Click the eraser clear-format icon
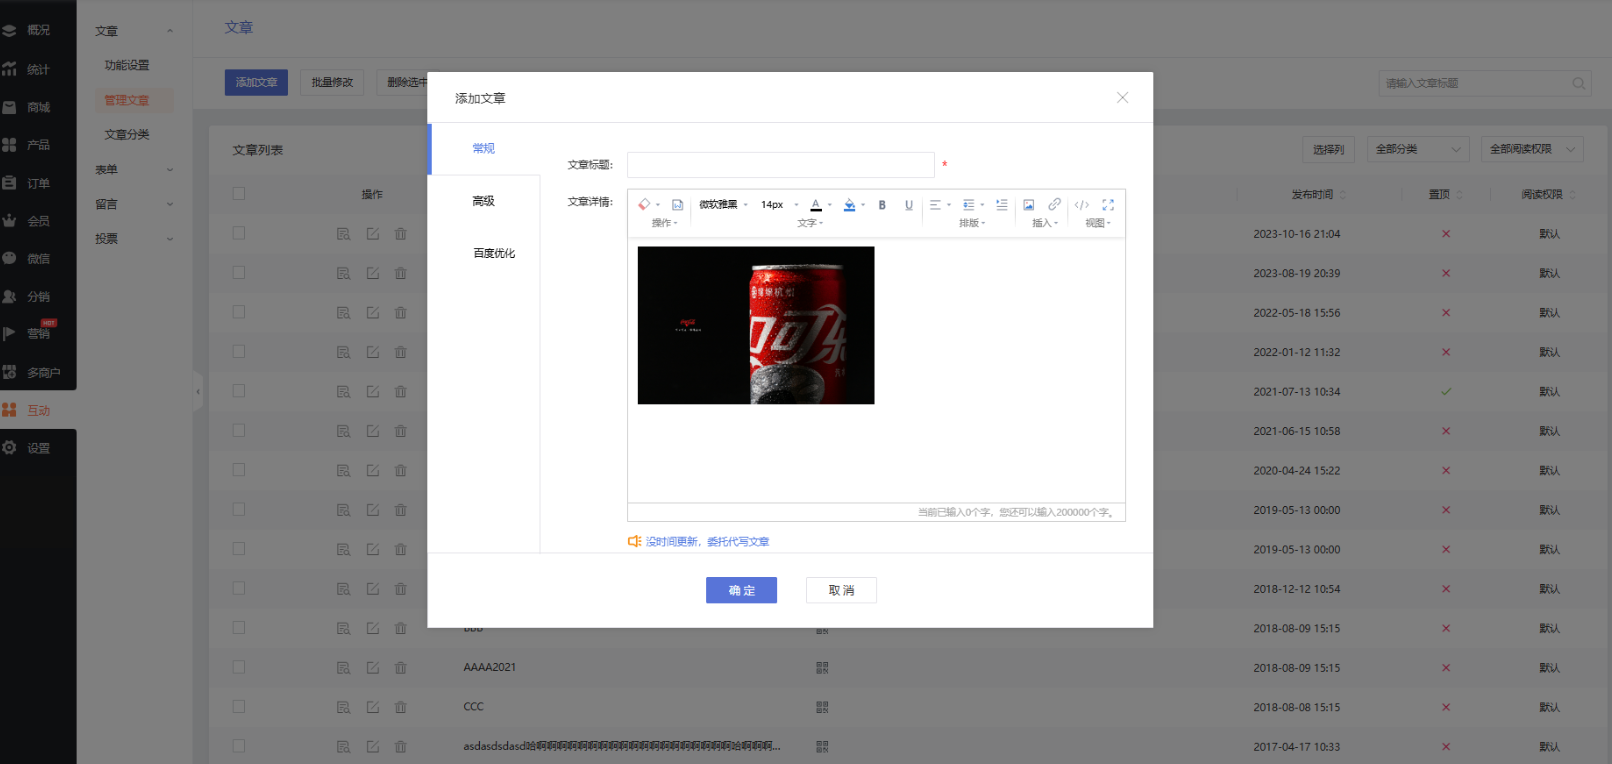Image resolution: width=1612 pixels, height=764 pixels. click(644, 204)
